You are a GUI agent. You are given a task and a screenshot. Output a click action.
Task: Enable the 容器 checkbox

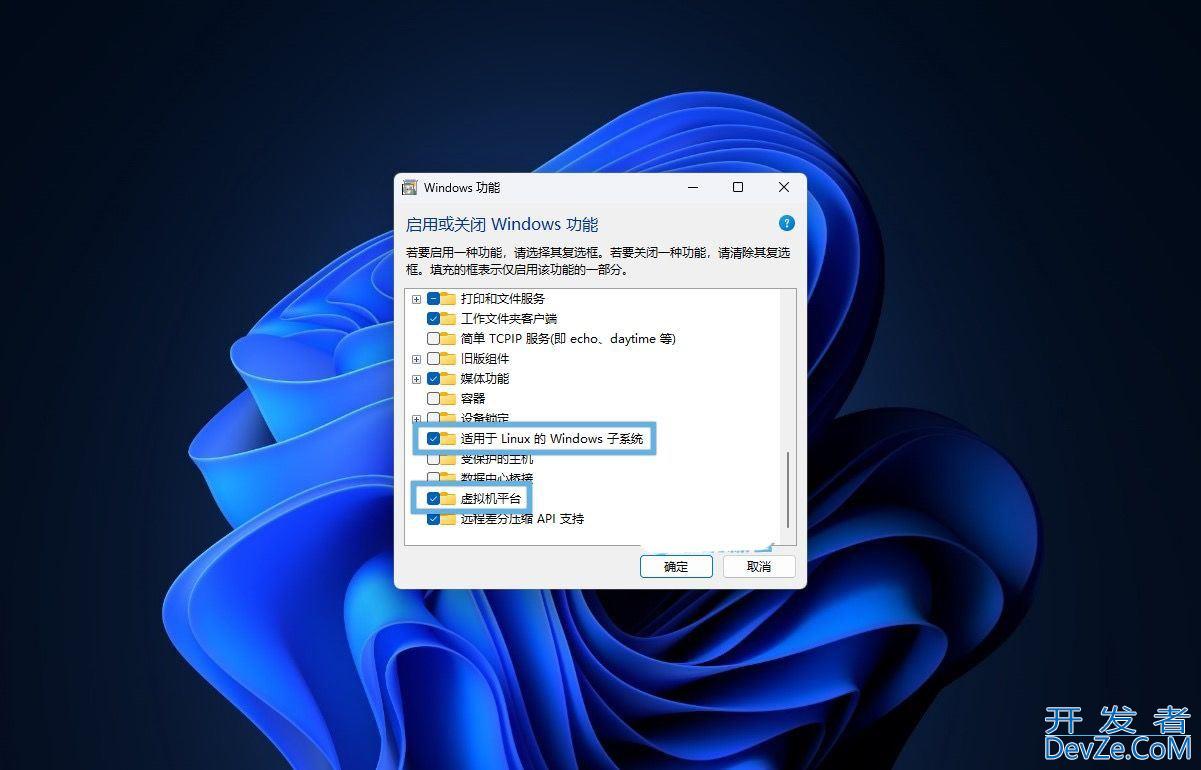coord(433,398)
